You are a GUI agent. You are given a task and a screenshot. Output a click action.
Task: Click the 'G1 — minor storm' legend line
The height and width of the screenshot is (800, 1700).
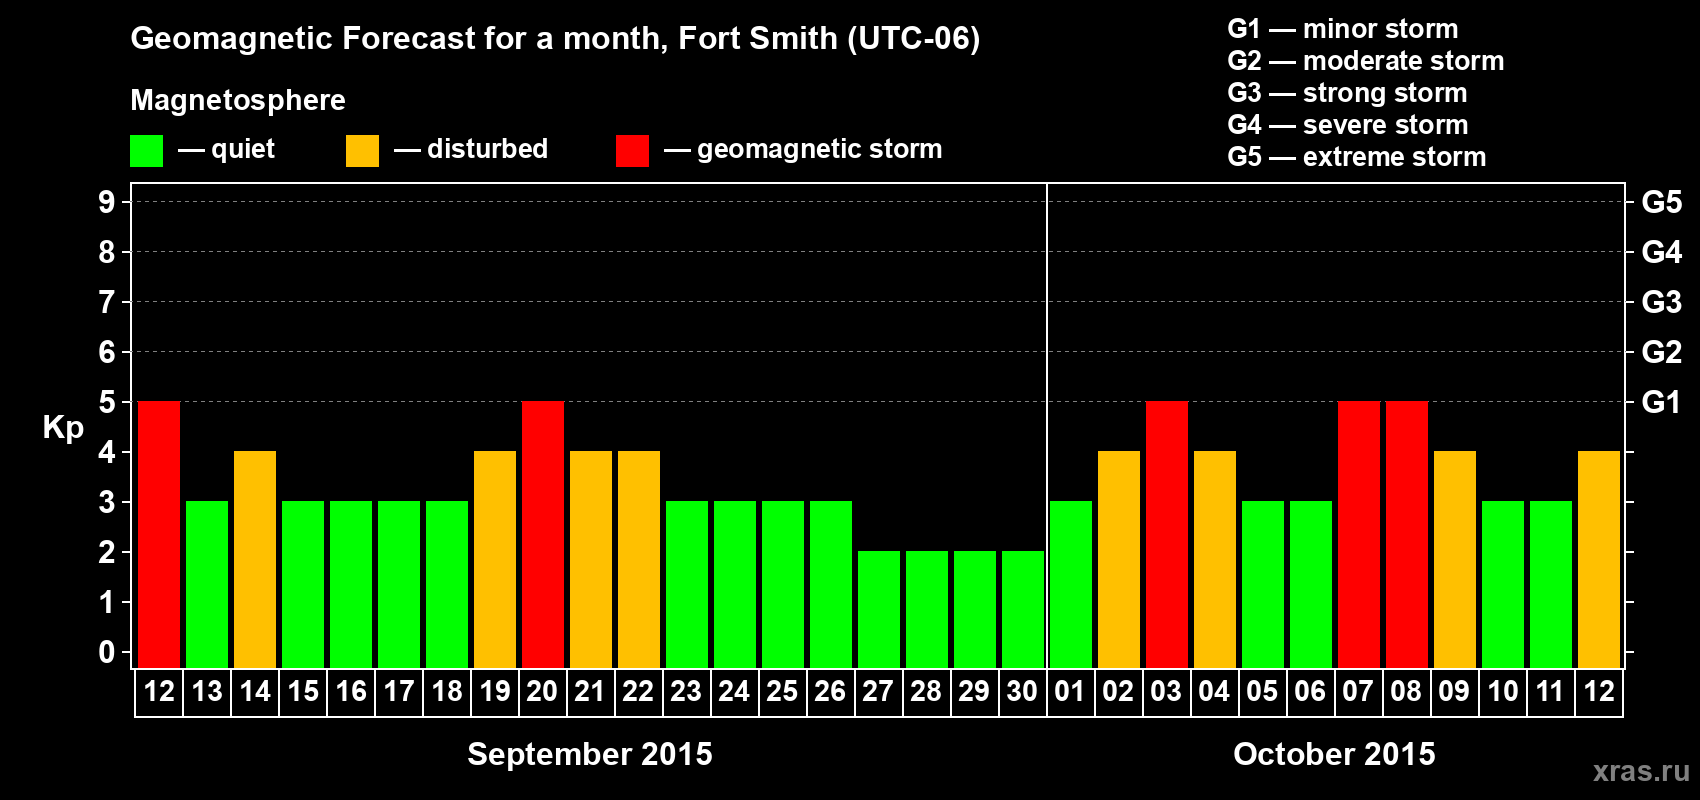tap(1343, 29)
